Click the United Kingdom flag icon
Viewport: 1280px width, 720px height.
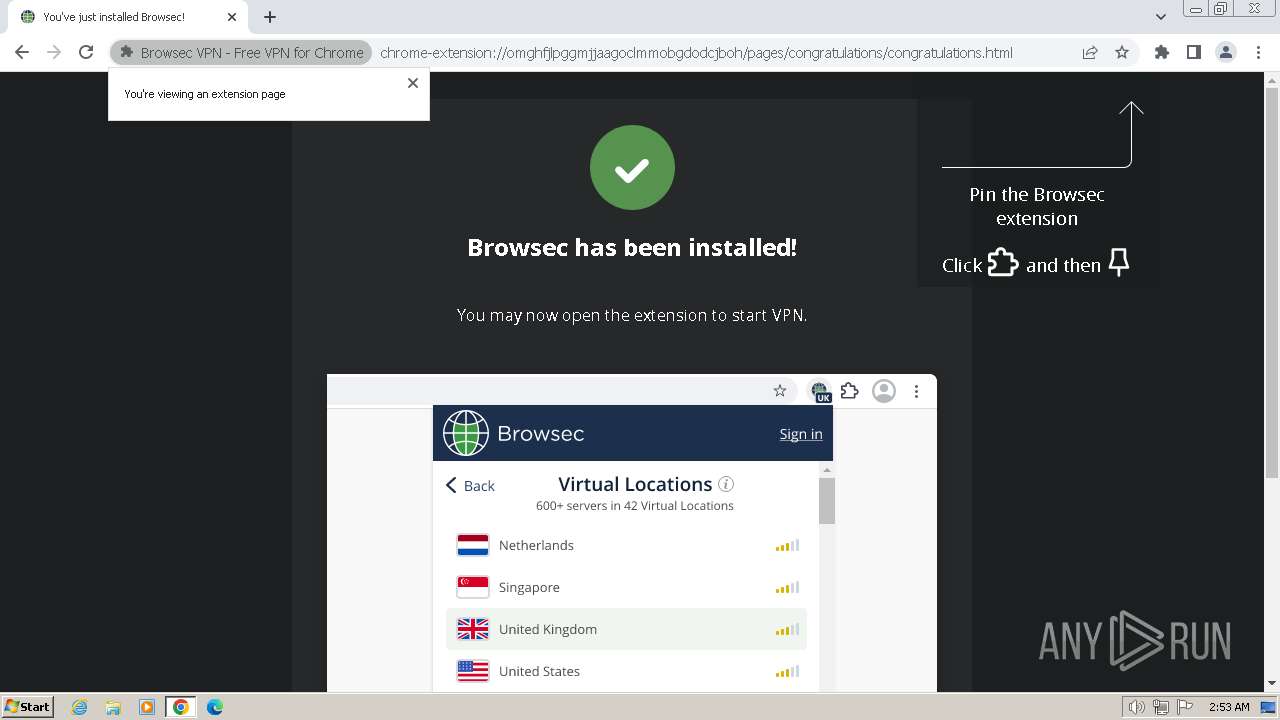tap(473, 629)
